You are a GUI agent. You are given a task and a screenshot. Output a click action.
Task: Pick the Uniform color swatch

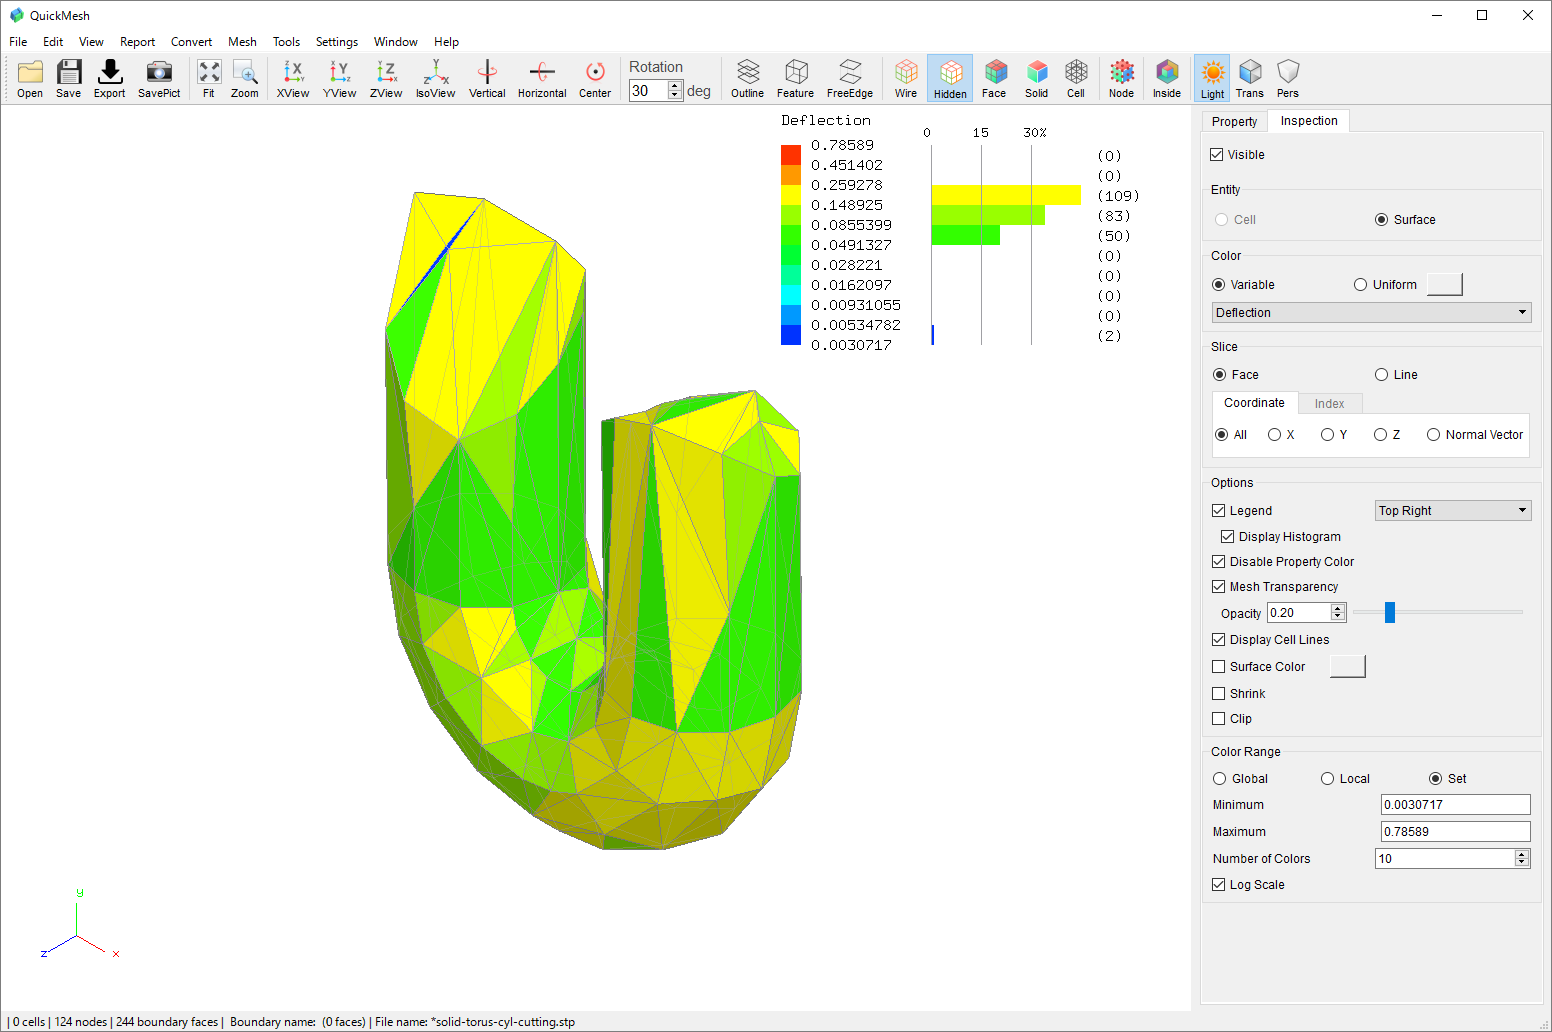point(1444,285)
